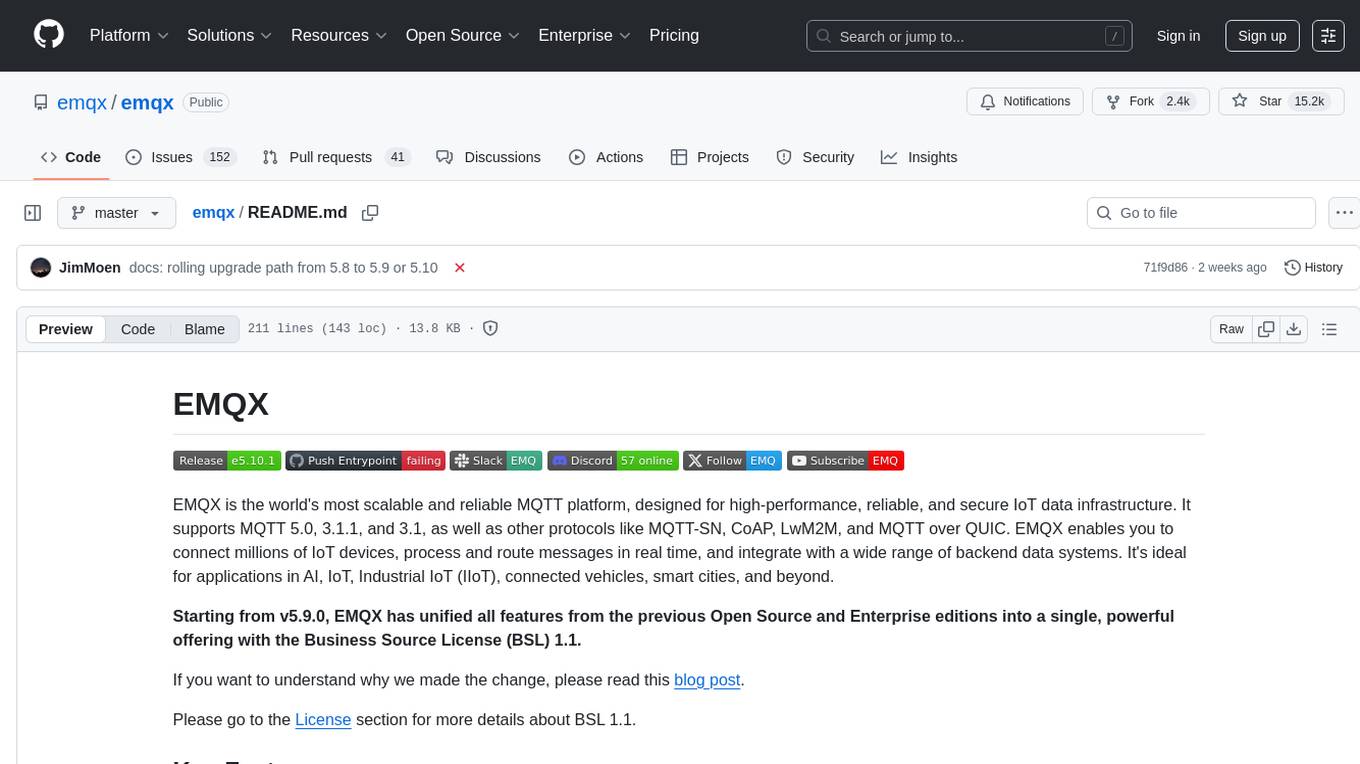Open the Pull requests tab

[336, 157]
